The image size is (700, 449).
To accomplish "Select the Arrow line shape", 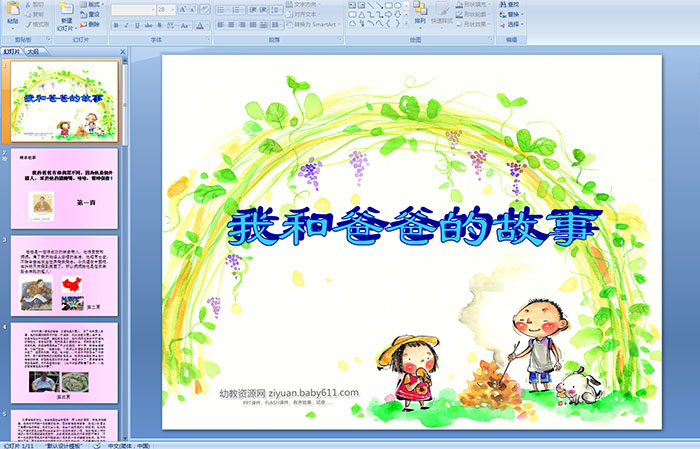I will tap(379, 5).
